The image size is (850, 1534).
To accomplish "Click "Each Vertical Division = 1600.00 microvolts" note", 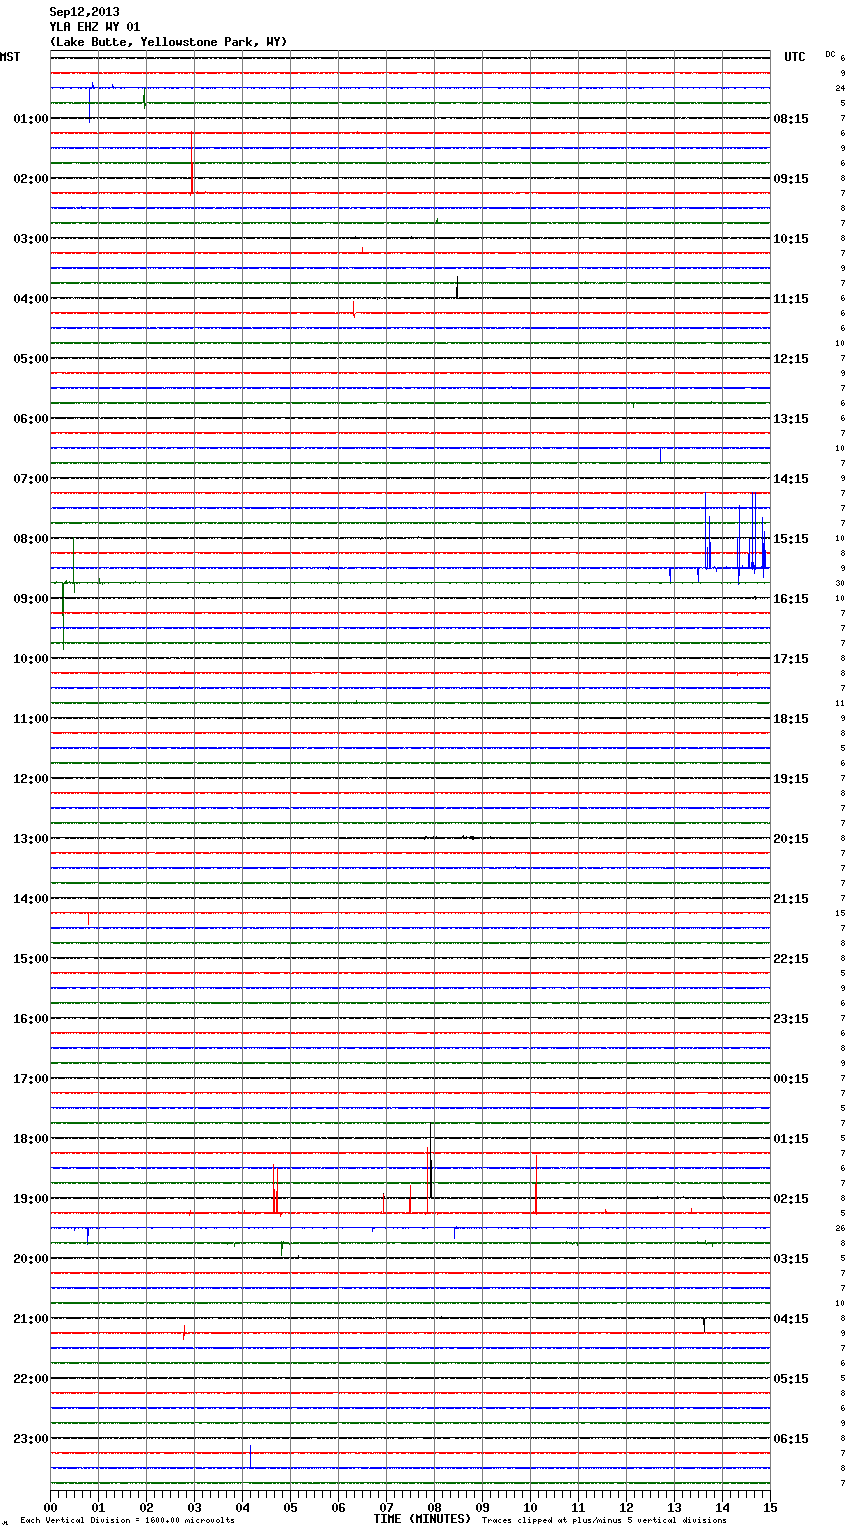I will [127, 1521].
